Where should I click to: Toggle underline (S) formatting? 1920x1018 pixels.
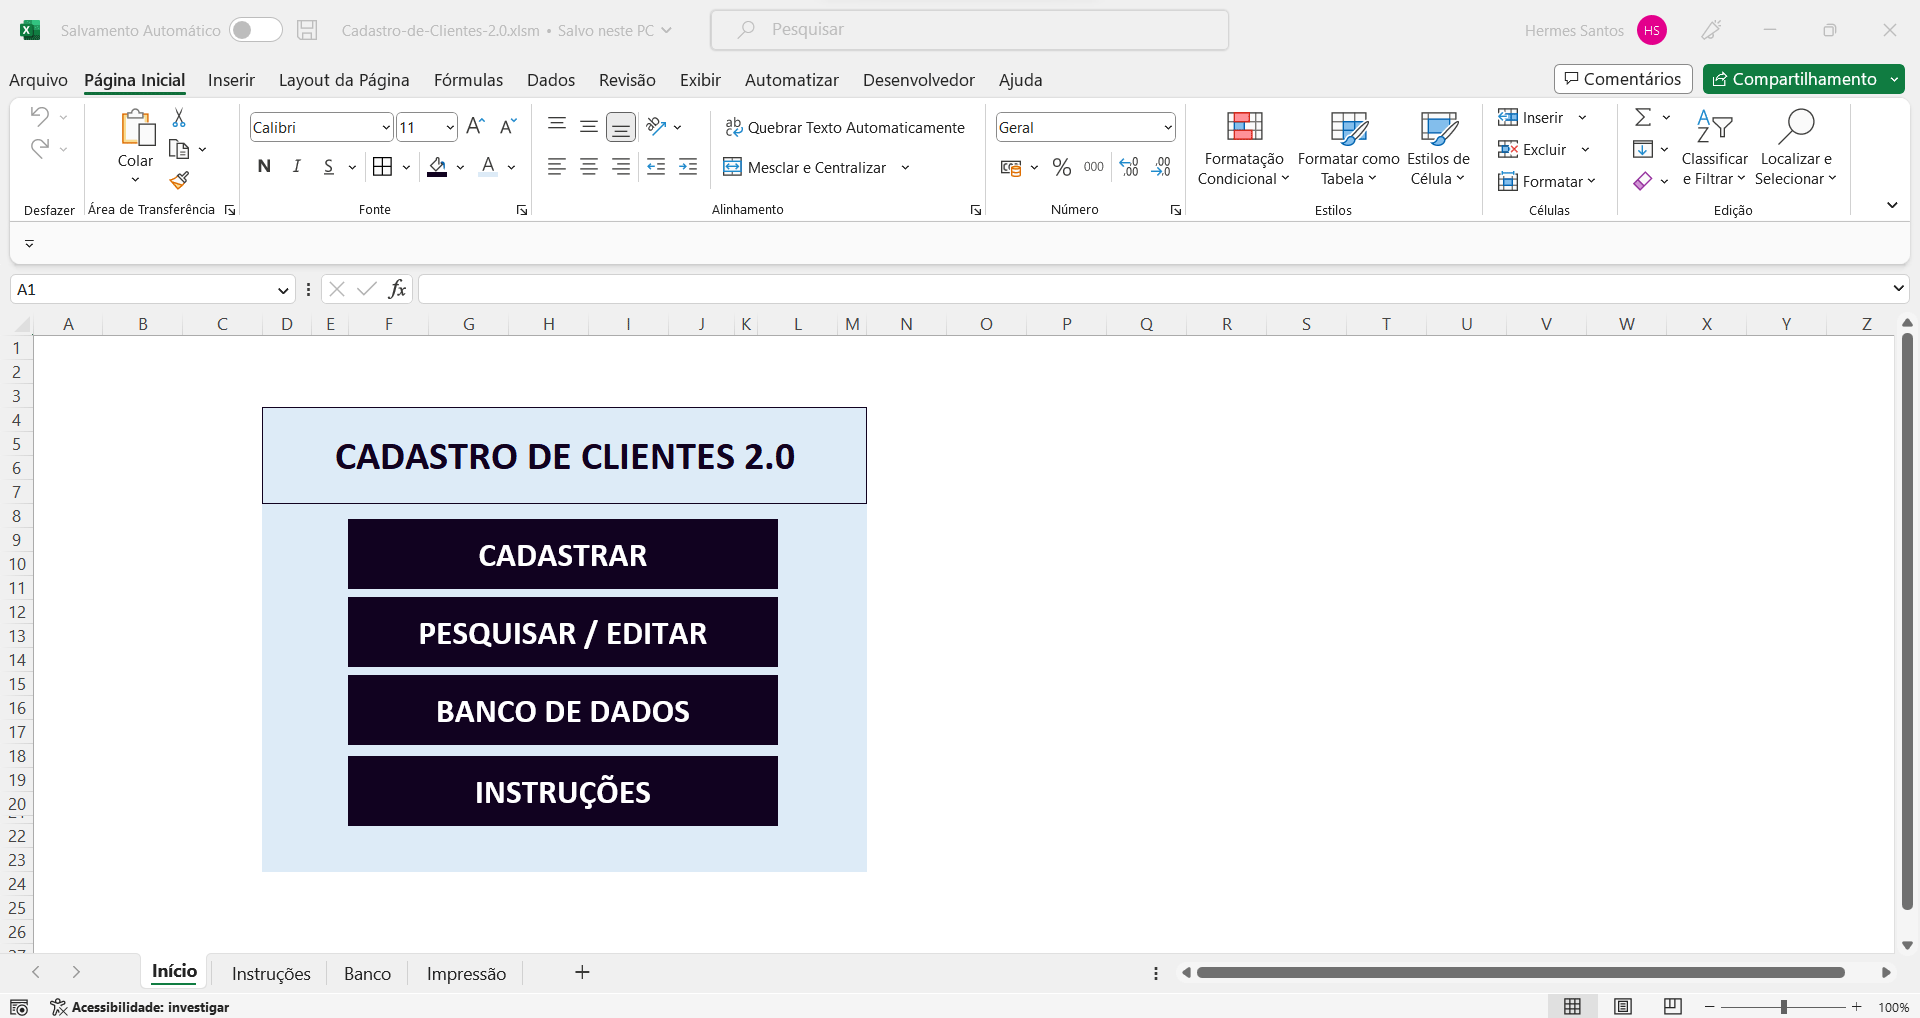328,167
